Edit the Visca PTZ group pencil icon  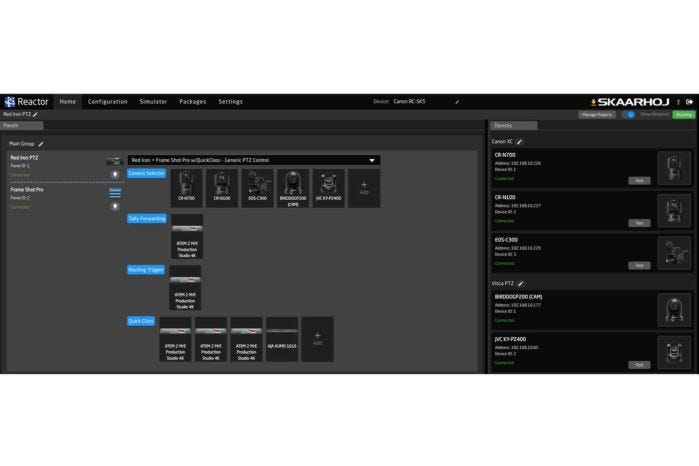(x=521, y=284)
